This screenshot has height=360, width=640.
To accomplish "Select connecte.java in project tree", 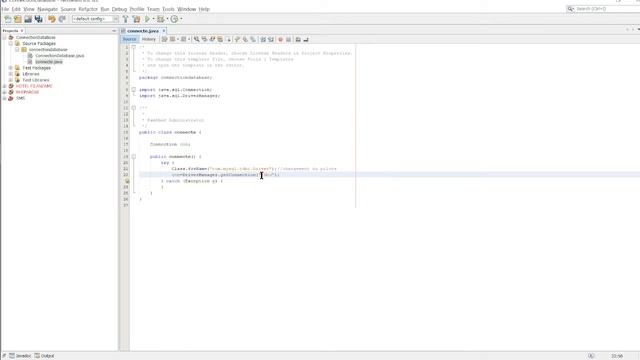I will tap(49, 62).
